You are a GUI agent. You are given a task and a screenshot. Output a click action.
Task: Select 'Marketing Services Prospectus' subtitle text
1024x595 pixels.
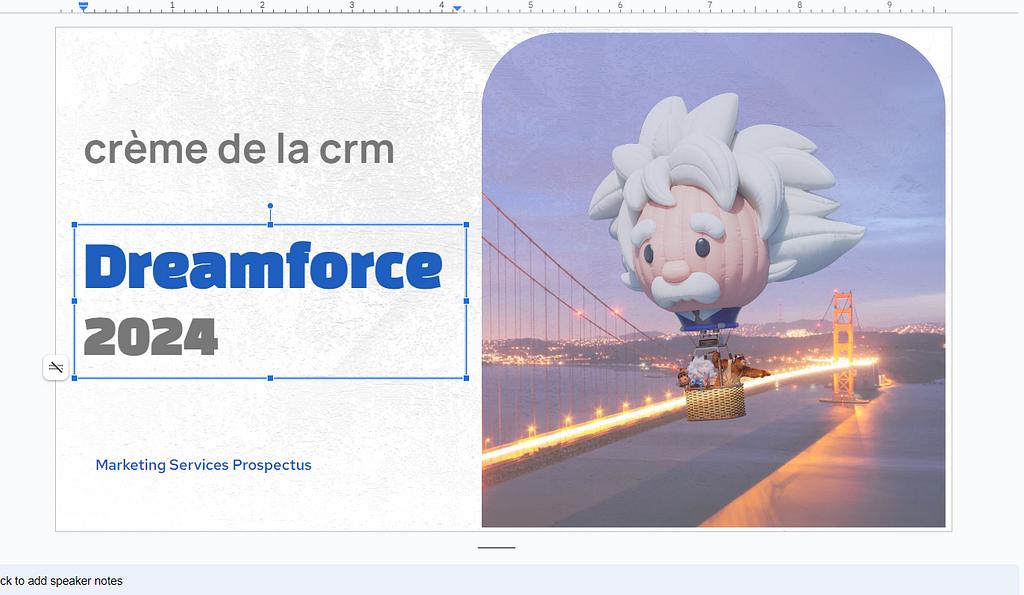pyautogui.click(x=203, y=465)
